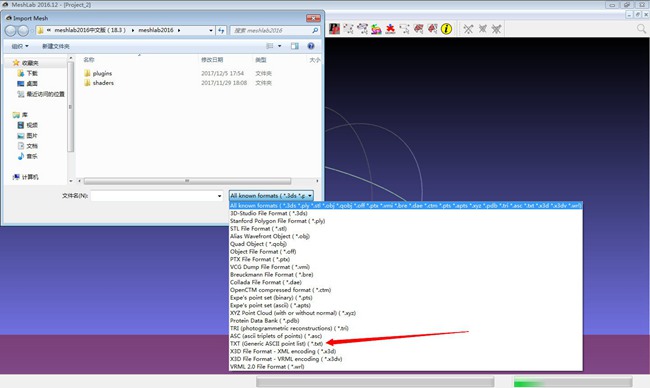Go back with the dialog back arrow
Image resolution: width=650 pixels, height=388 pixels.
(x=11, y=31)
